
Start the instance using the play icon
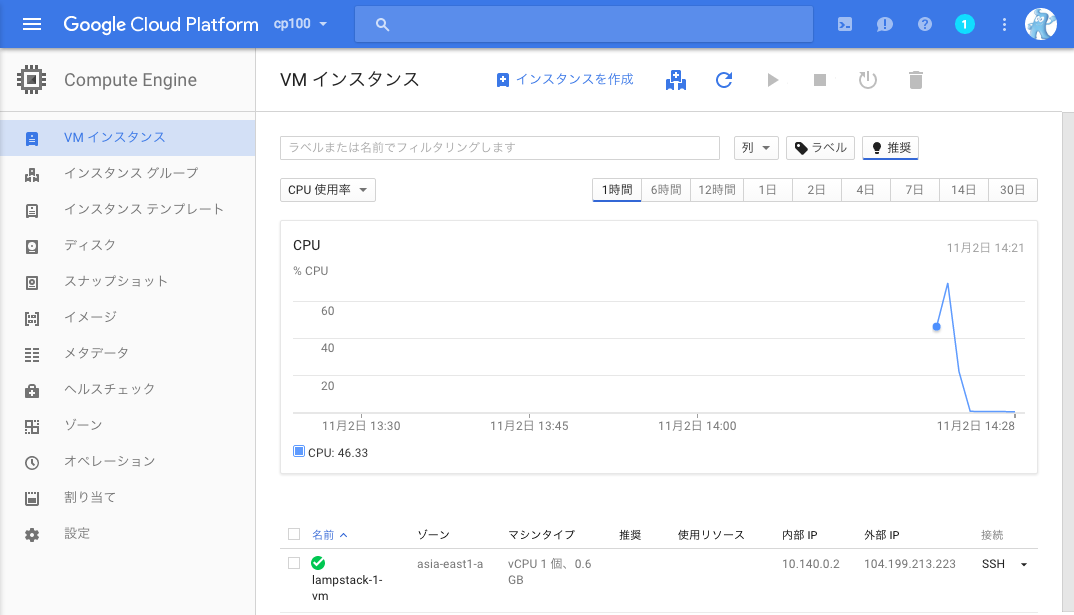(772, 79)
